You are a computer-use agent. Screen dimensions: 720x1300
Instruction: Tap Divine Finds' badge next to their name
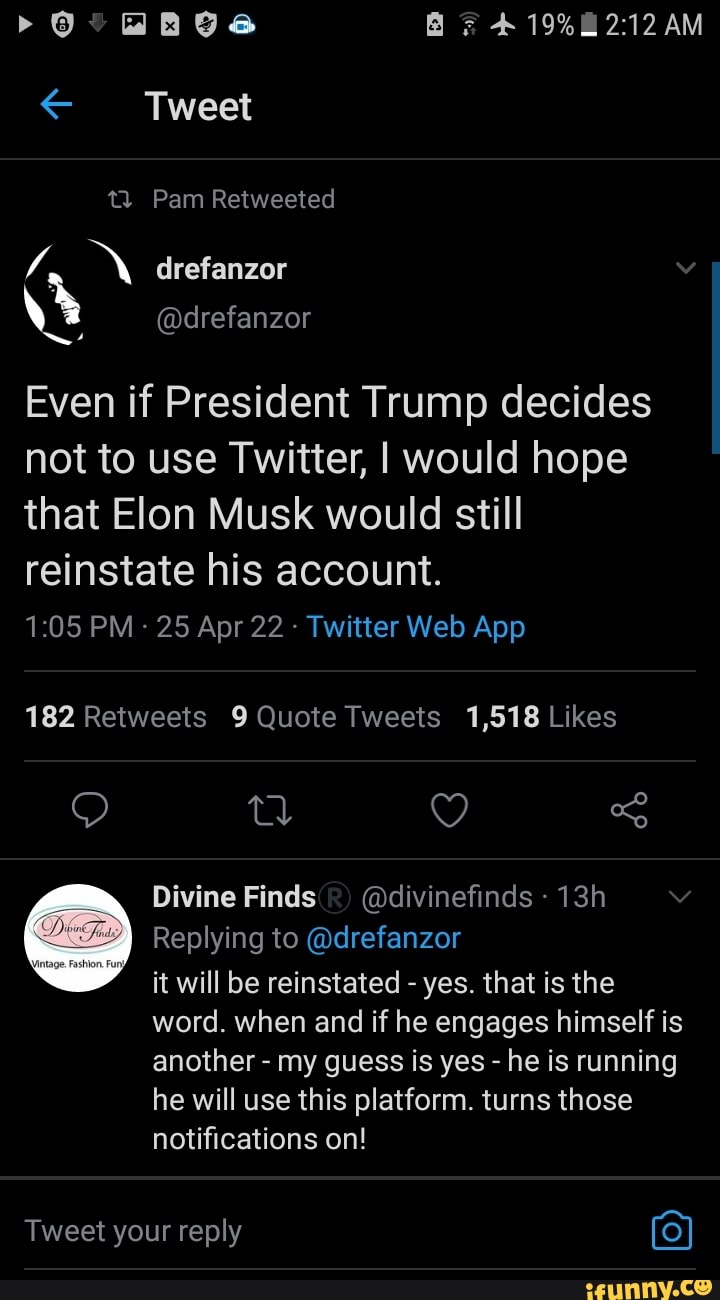click(x=335, y=896)
